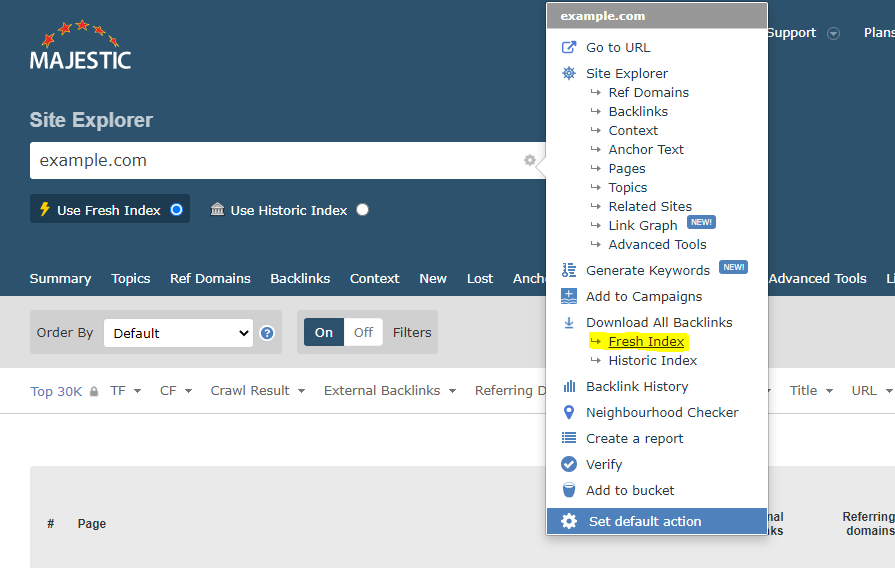Viewport: 895px width, 568px height.
Task: Click Set default action button
Action: (656, 521)
